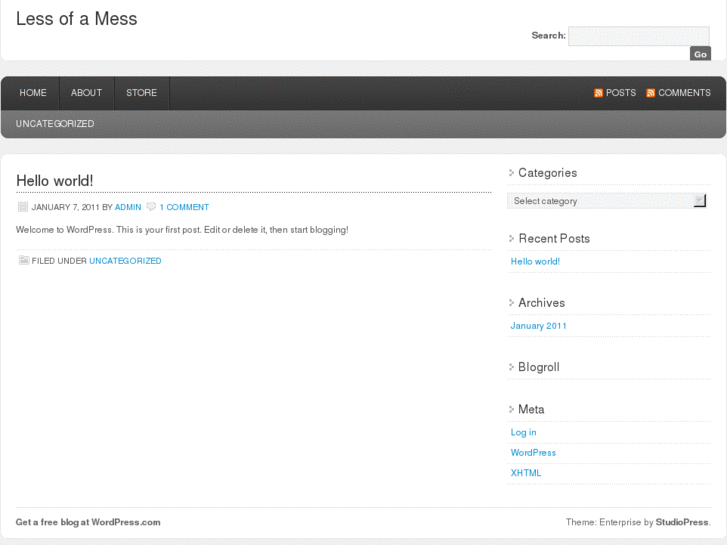Click the calendar icon beside January 7, 2011
Viewport: 727px width, 545px height.
[x=22, y=207]
